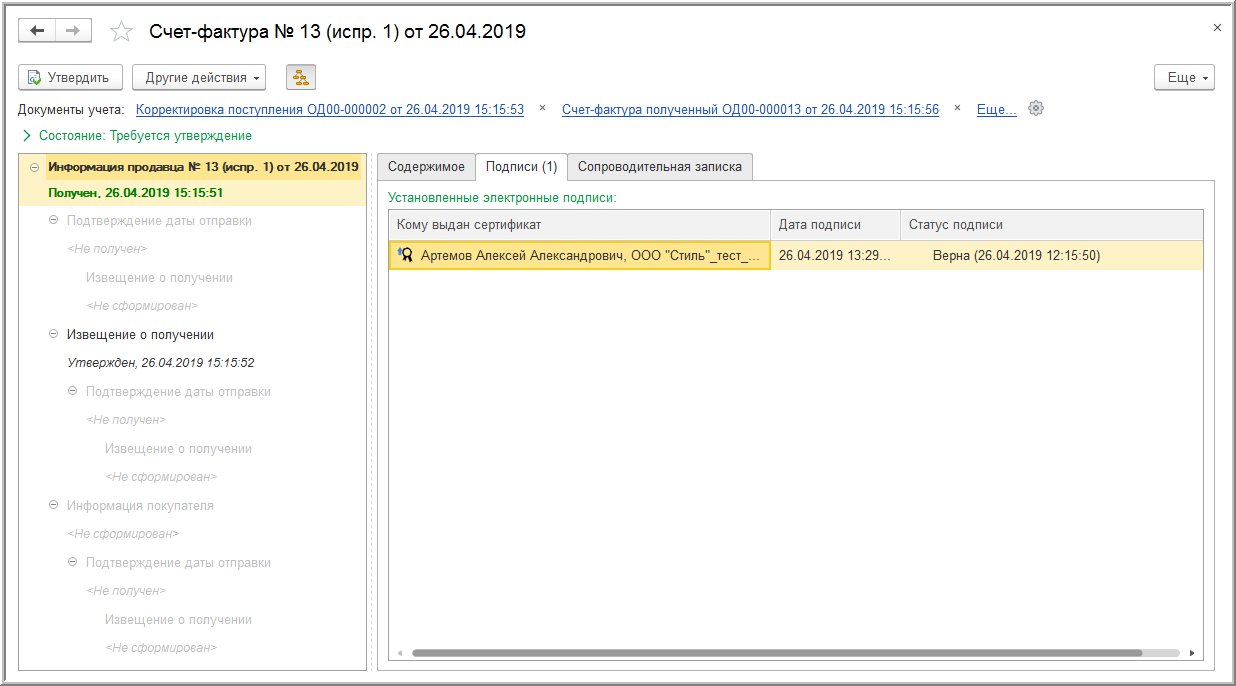Remove Корректировка поступления link with its x icon
This screenshot has height=686, width=1236.
(542, 108)
